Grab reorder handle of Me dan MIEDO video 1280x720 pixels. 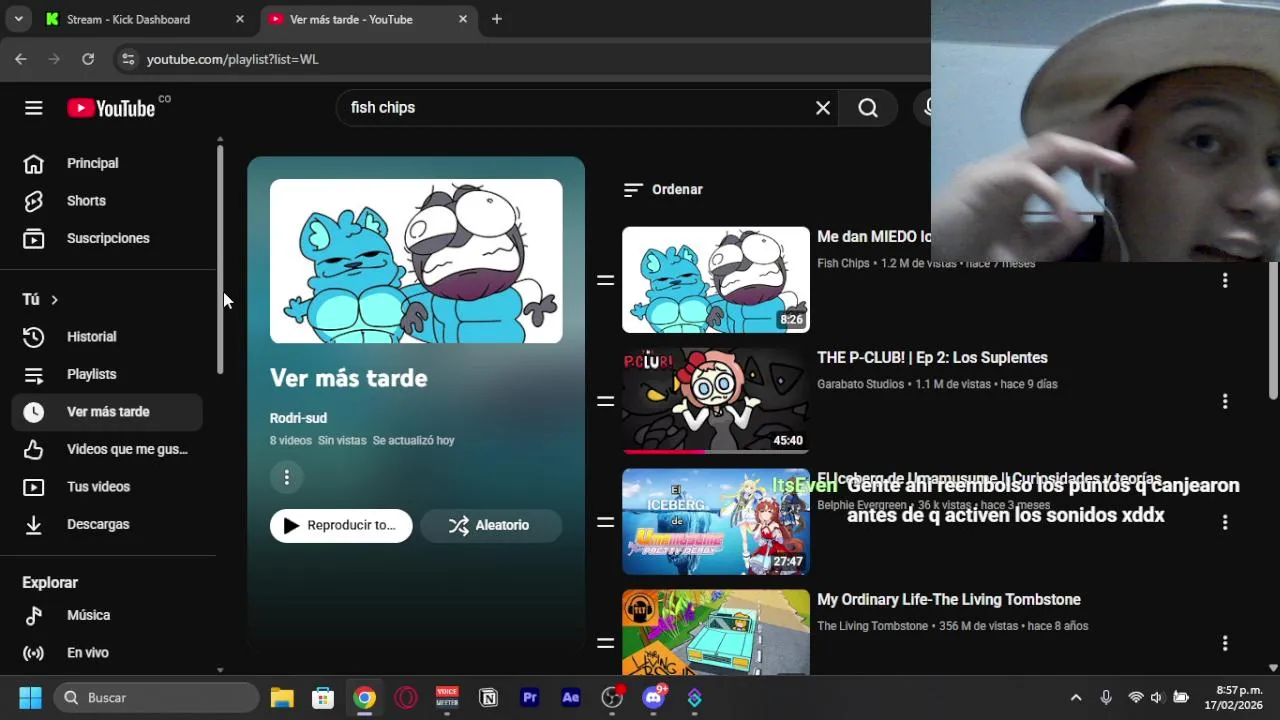[x=605, y=281]
